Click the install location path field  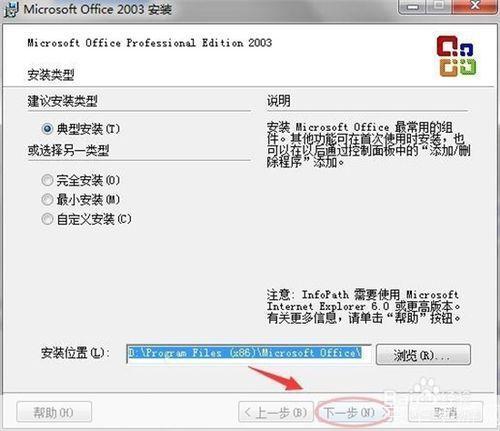(x=249, y=354)
